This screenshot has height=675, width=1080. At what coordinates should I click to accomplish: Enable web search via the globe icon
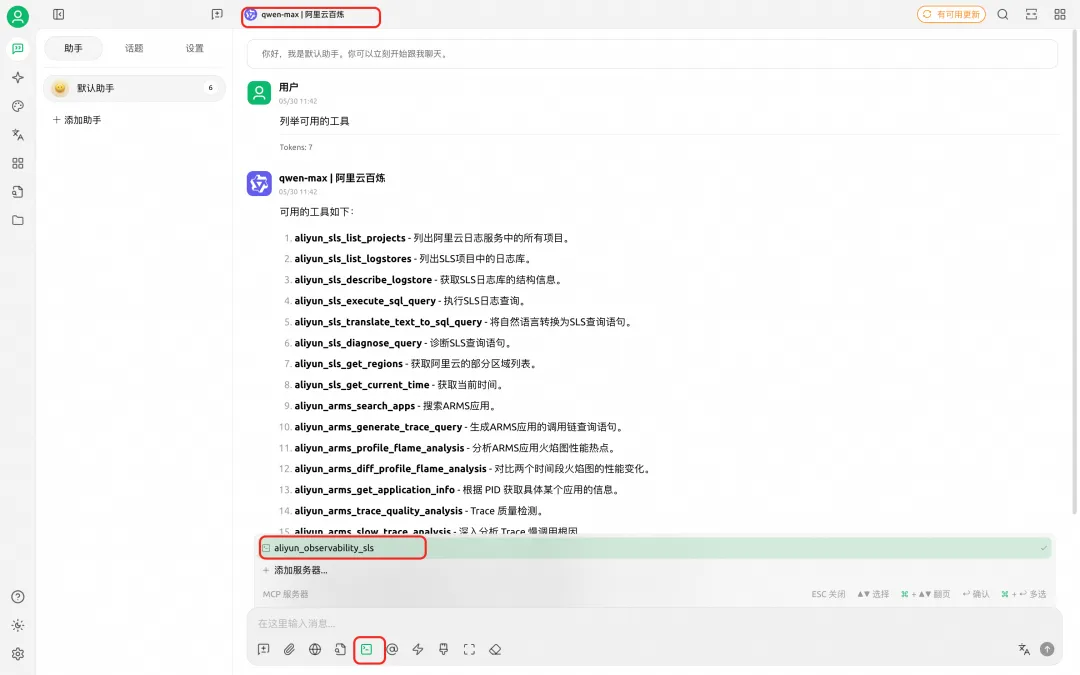pos(315,649)
